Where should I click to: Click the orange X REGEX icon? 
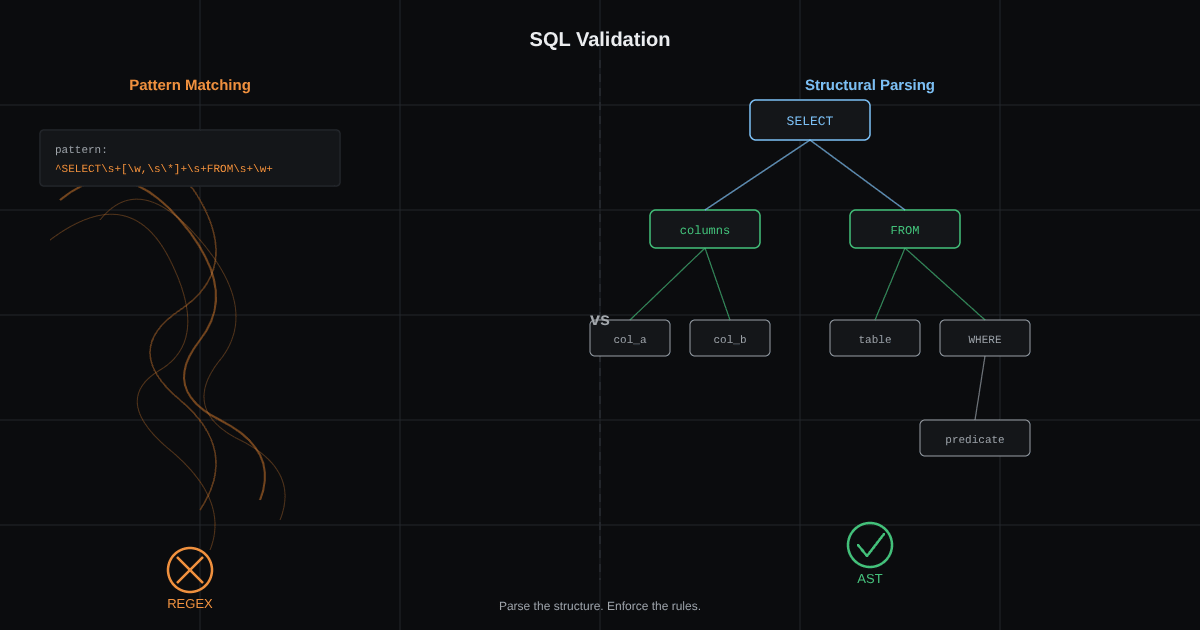tap(190, 570)
